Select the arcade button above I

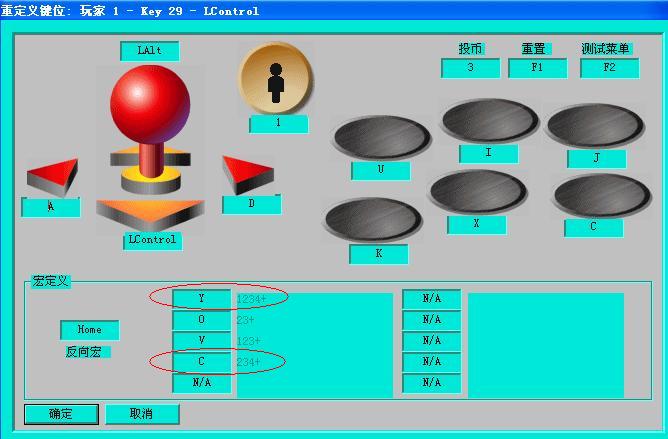pyautogui.click(x=489, y=120)
